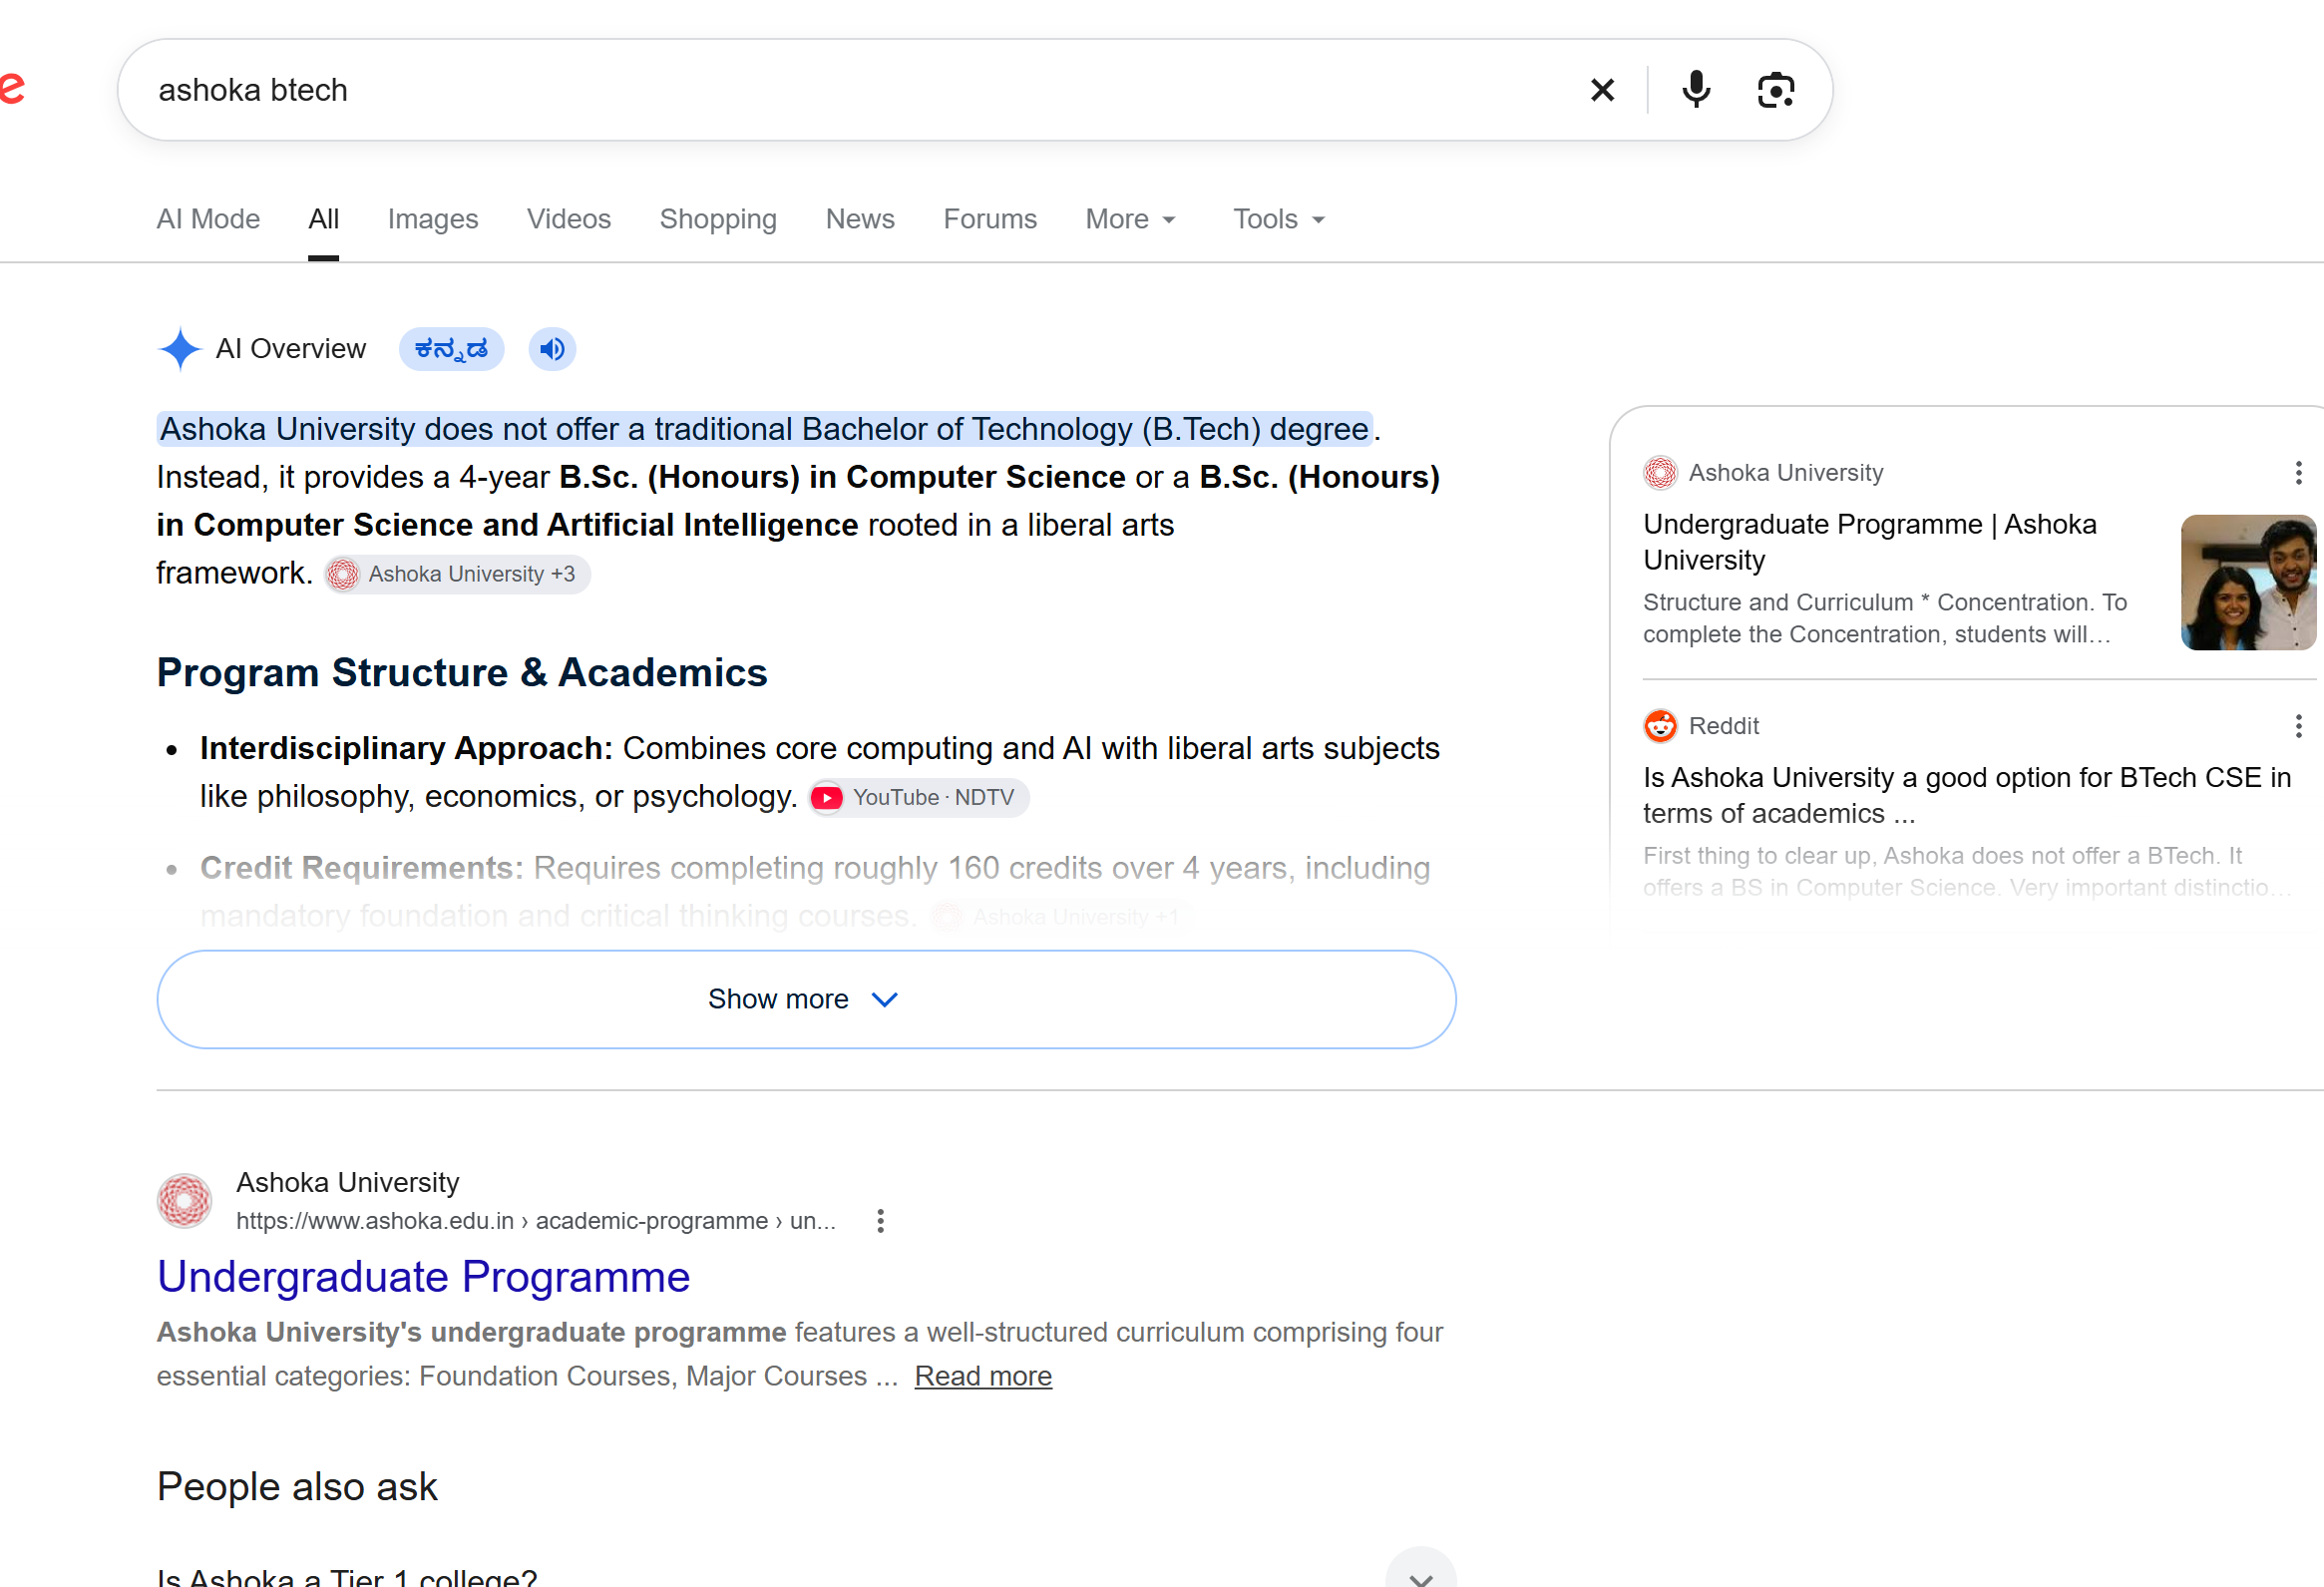2324x1587 pixels.
Task: Start voice search with the microphone icon
Action: pyautogui.click(x=1696, y=90)
